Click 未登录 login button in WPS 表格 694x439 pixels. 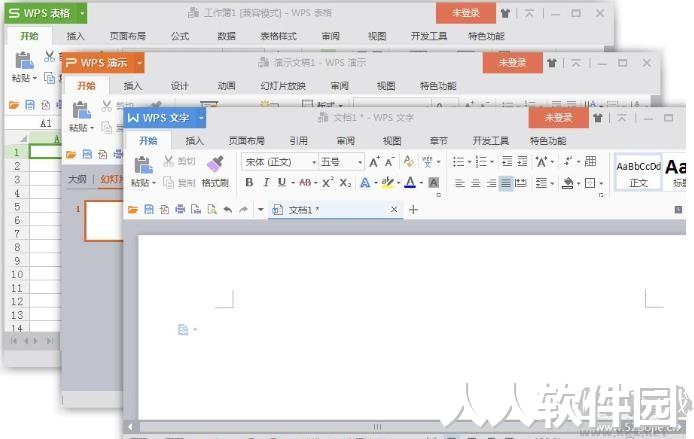pyautogui.click(x=466, y=13)
